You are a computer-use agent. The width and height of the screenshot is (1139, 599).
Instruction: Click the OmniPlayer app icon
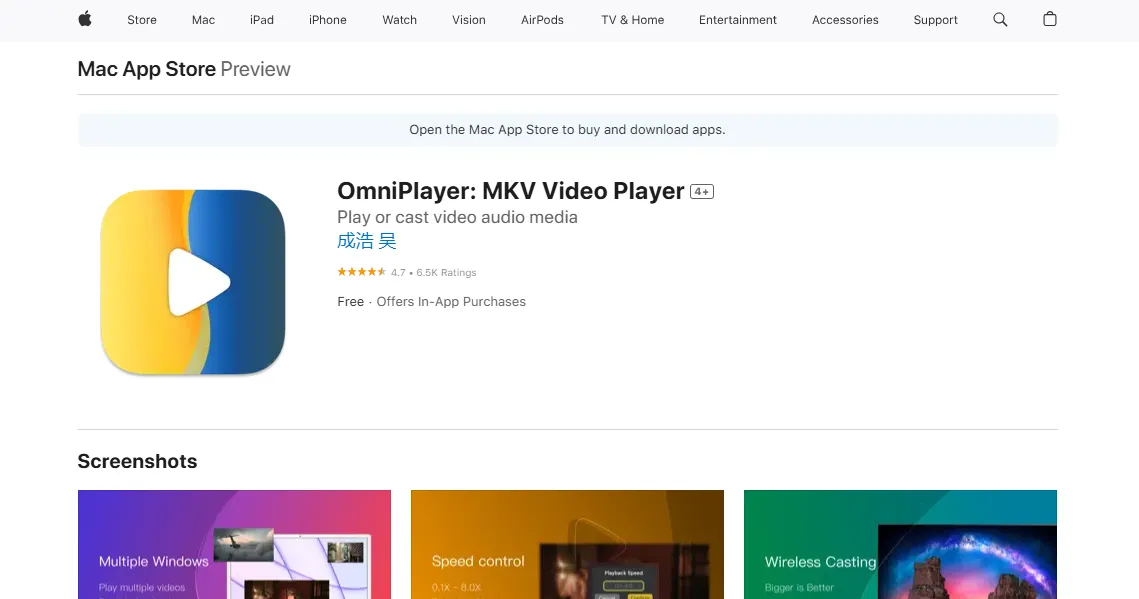tap(192, 282)
